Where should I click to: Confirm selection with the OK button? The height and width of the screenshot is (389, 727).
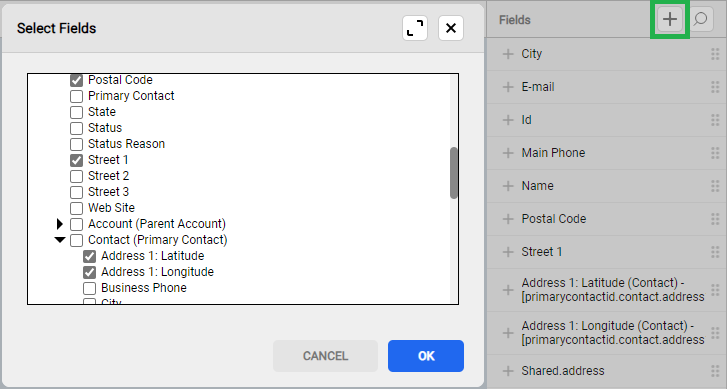coord(426,356)
